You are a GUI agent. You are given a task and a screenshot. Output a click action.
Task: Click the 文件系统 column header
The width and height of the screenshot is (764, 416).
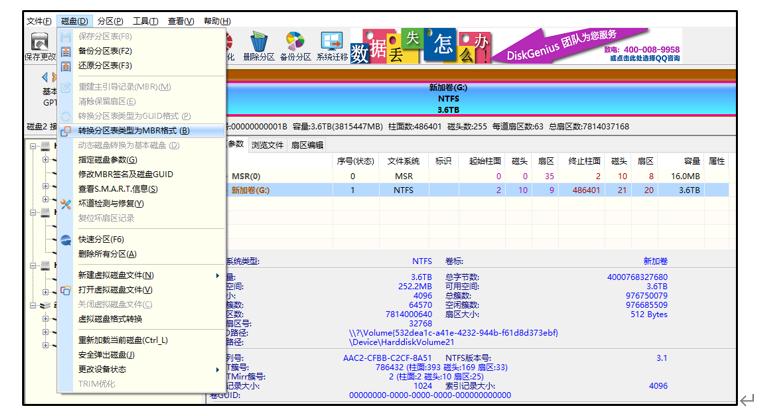(403, 161)
